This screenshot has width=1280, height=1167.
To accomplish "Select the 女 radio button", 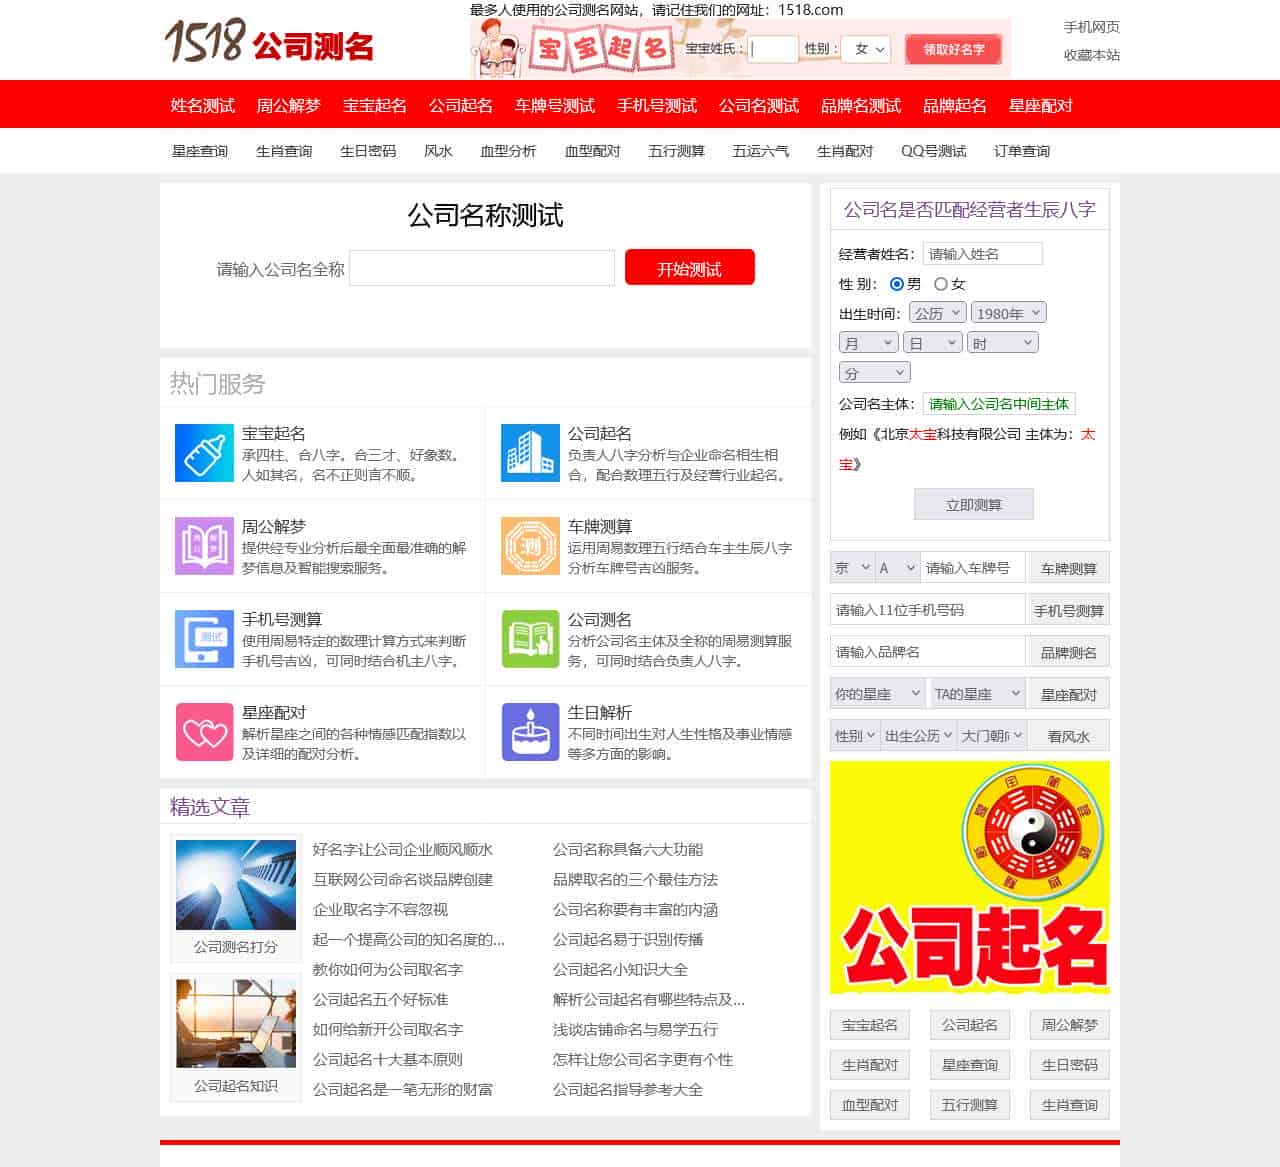I will [941, 284].
